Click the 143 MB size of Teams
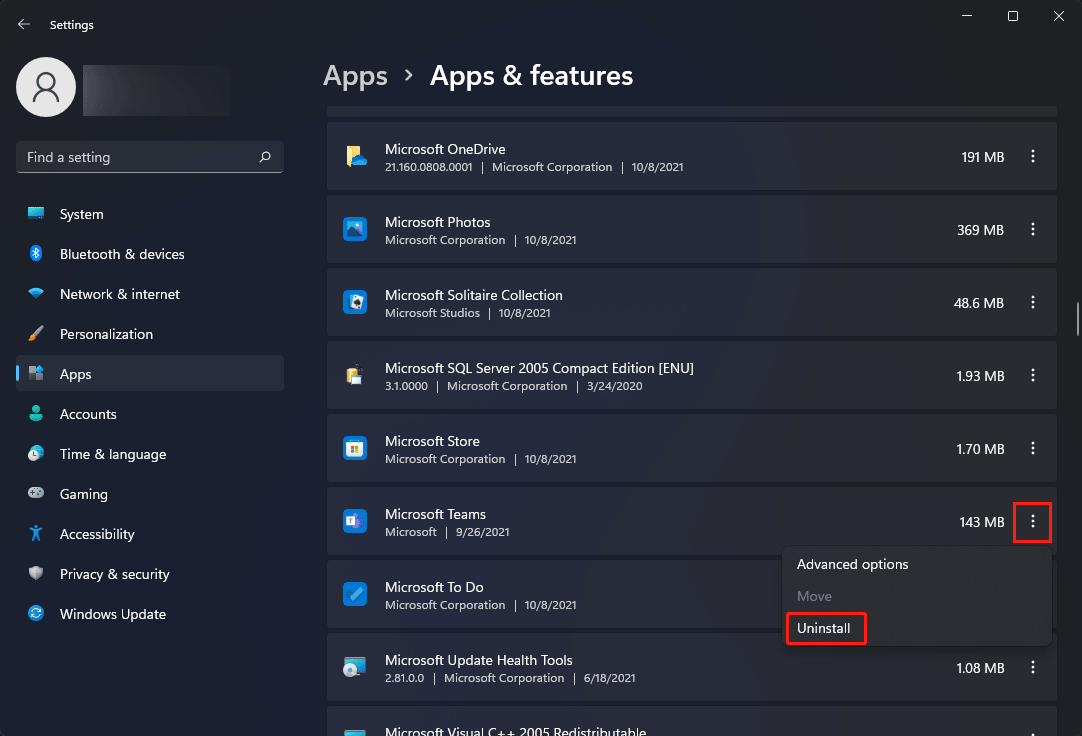The image size is (1082, 736). [981, 522]
